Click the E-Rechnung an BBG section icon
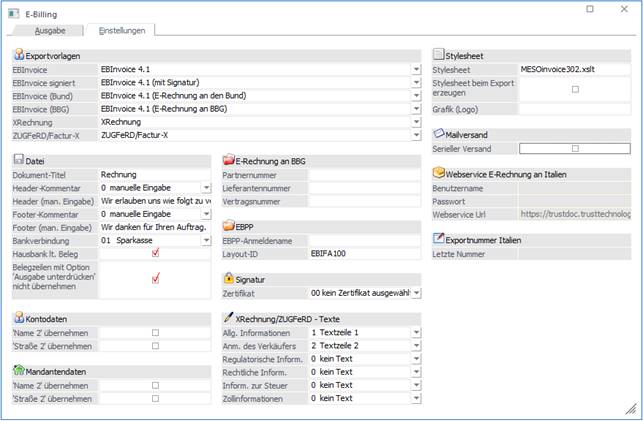643x421 pixels. pyautogui.click(x=228, y=161)
